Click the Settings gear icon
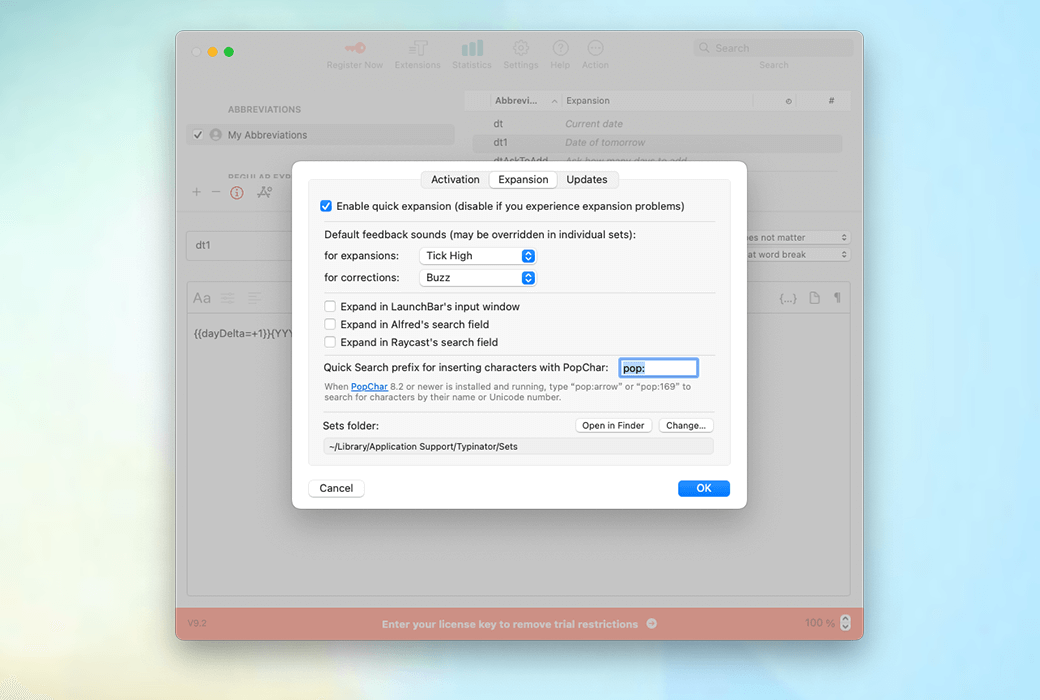Viewport: 1040px width, 700px height. point(521,48)
